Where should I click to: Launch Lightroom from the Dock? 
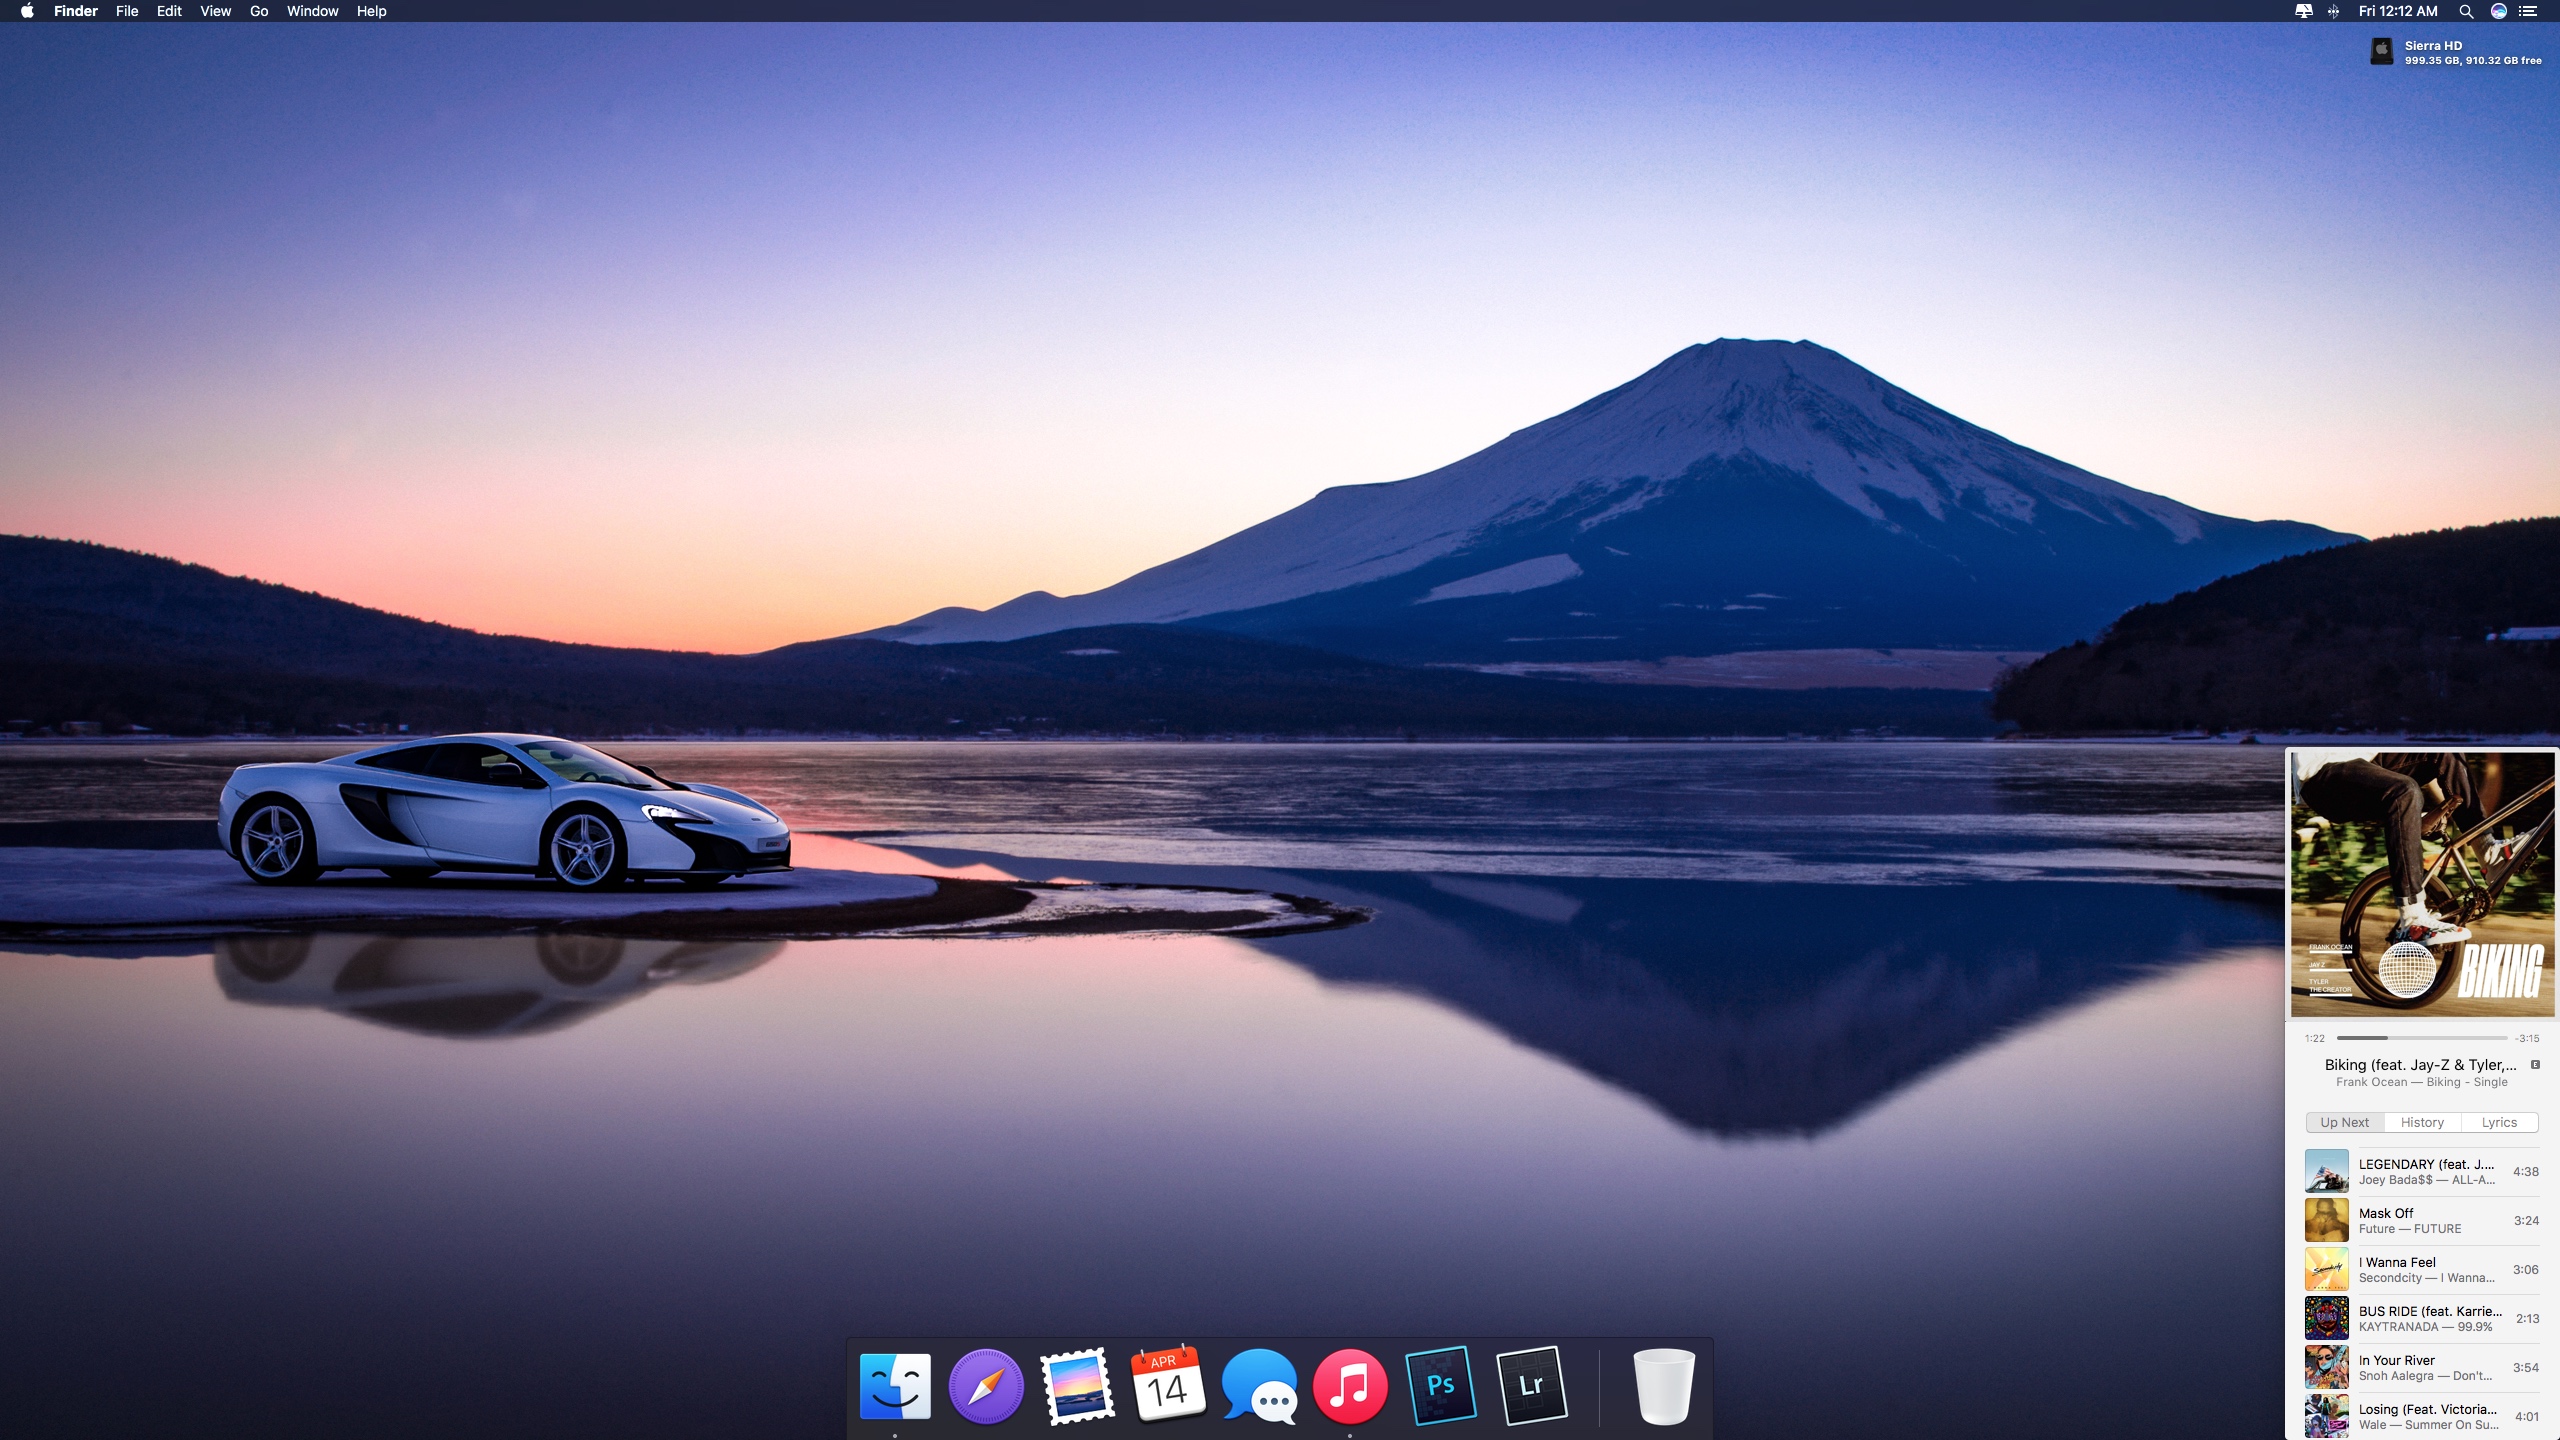pos(1532,1386)
